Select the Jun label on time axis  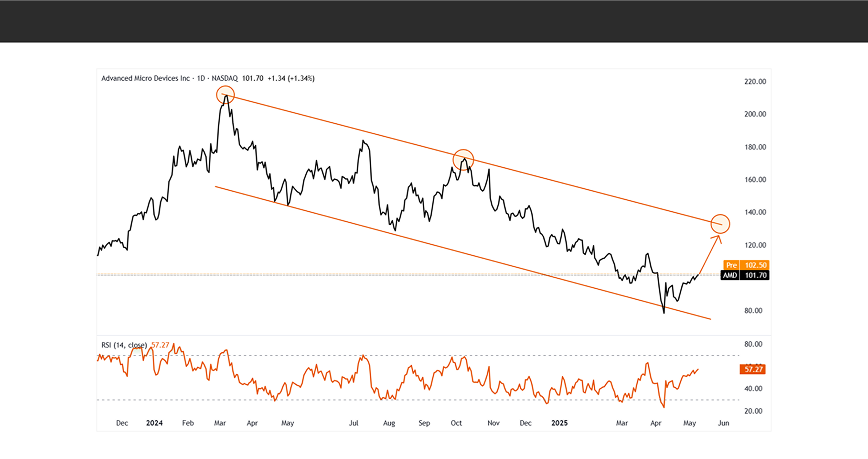(x=723, y=424)
